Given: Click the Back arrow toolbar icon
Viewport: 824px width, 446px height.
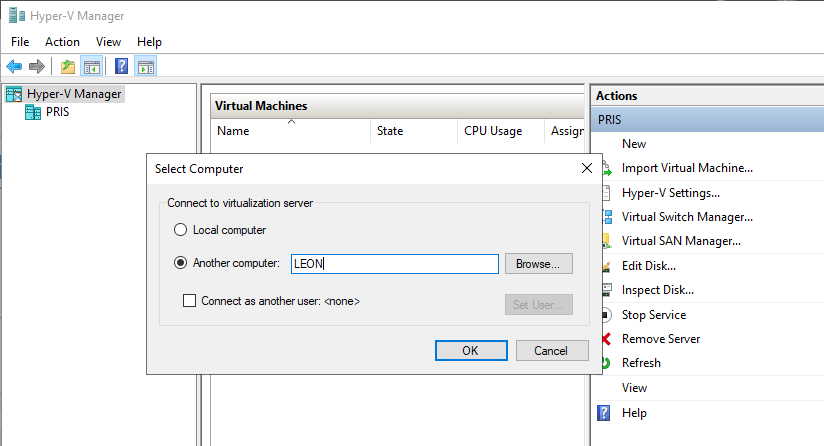Looking at the screenshot, I should point(14,67).
